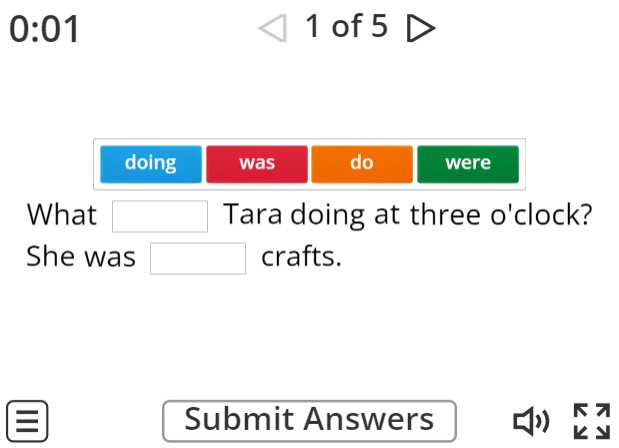Click the "1 of 5" page counter
Image resolution: width=619 pixels, height=448 pixels.
346,28
